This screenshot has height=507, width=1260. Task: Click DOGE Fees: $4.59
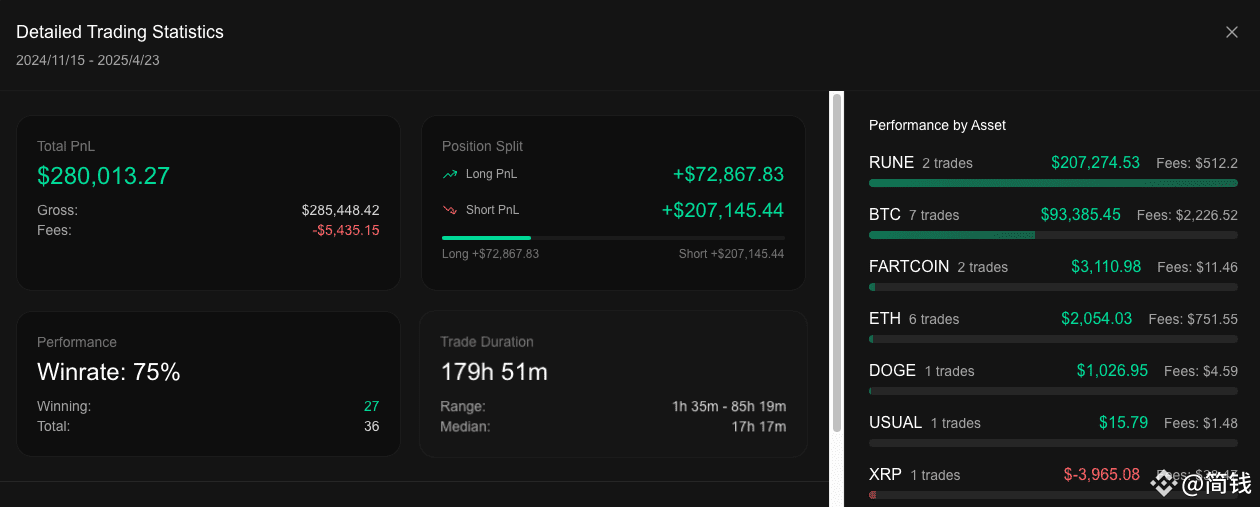(1201, 371)
